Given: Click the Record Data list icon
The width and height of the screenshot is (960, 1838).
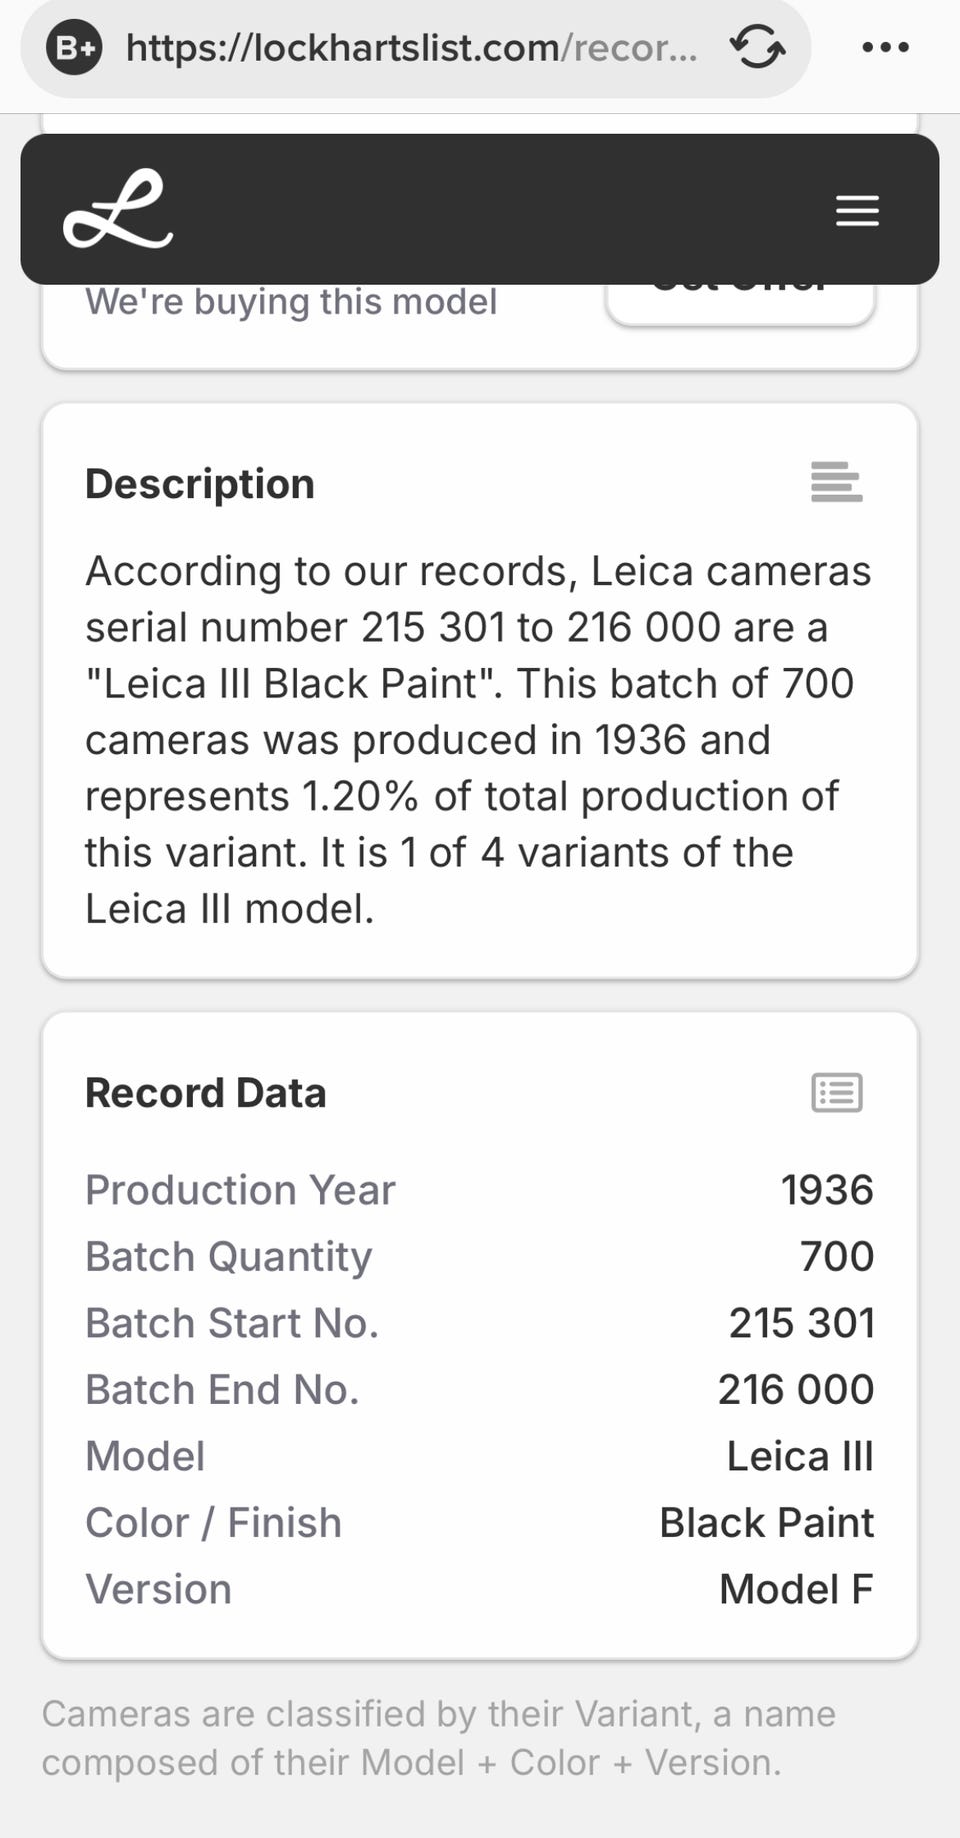Looking at the screenshot, I should point(836,1092).
